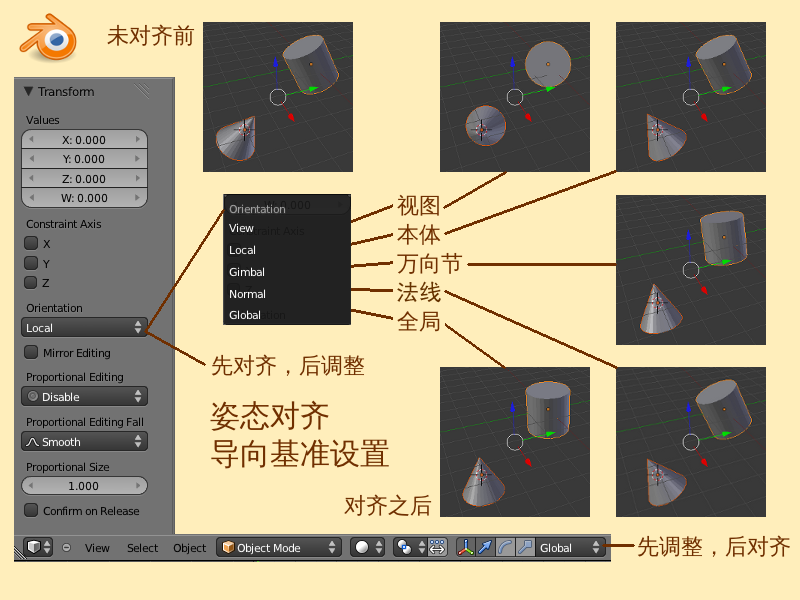Decrease Y value with left arrow
Viewport: 800px width, 600px height.
click(32, 159)
